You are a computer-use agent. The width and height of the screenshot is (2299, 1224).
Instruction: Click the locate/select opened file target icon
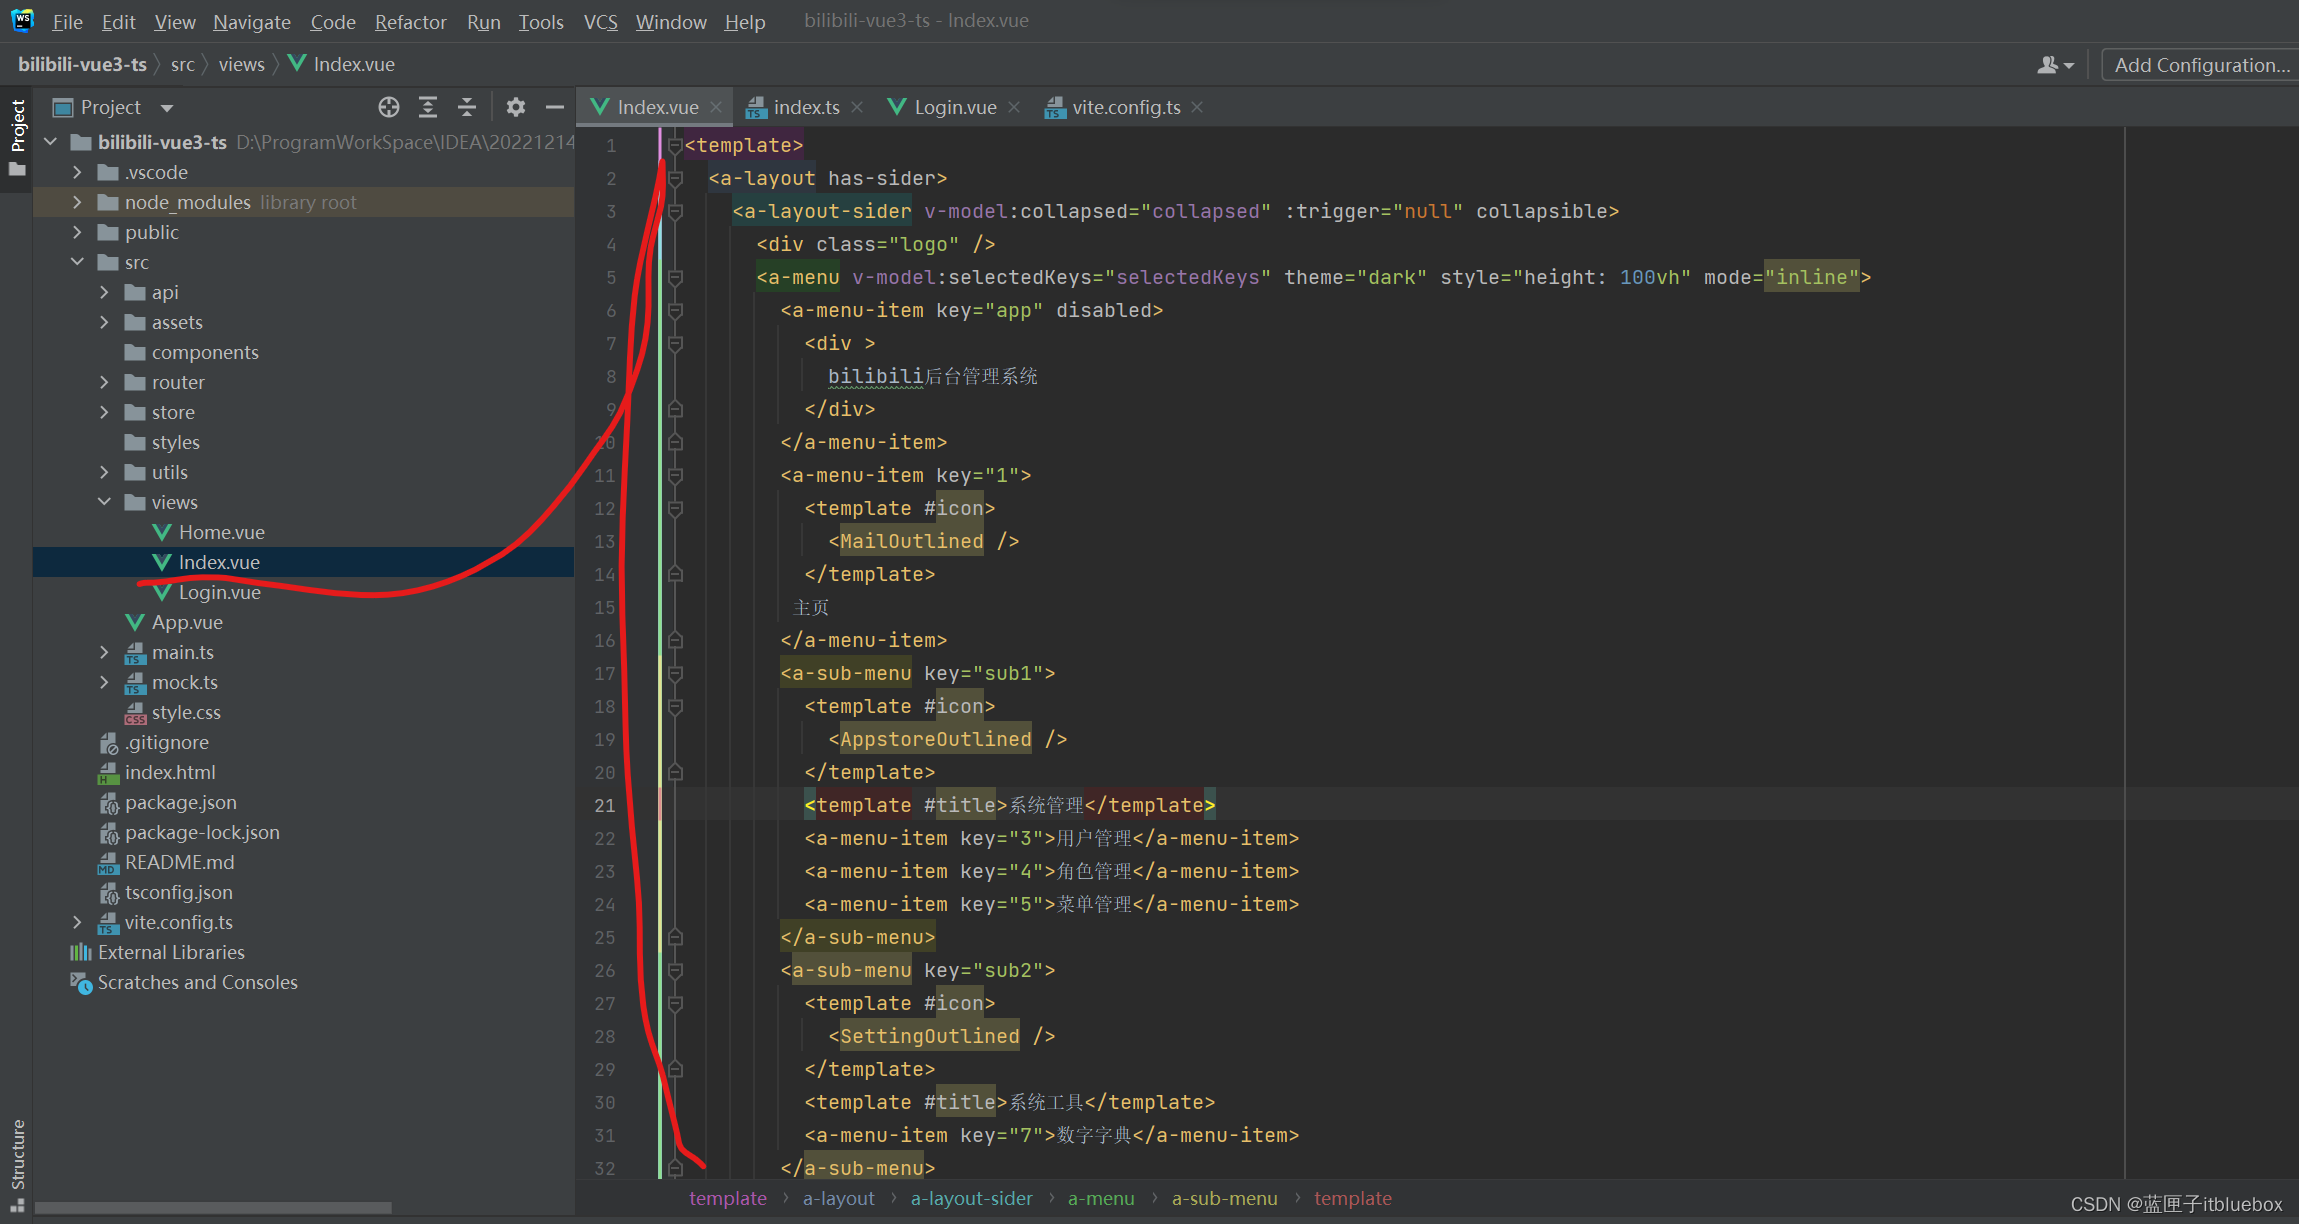[389, 107]
